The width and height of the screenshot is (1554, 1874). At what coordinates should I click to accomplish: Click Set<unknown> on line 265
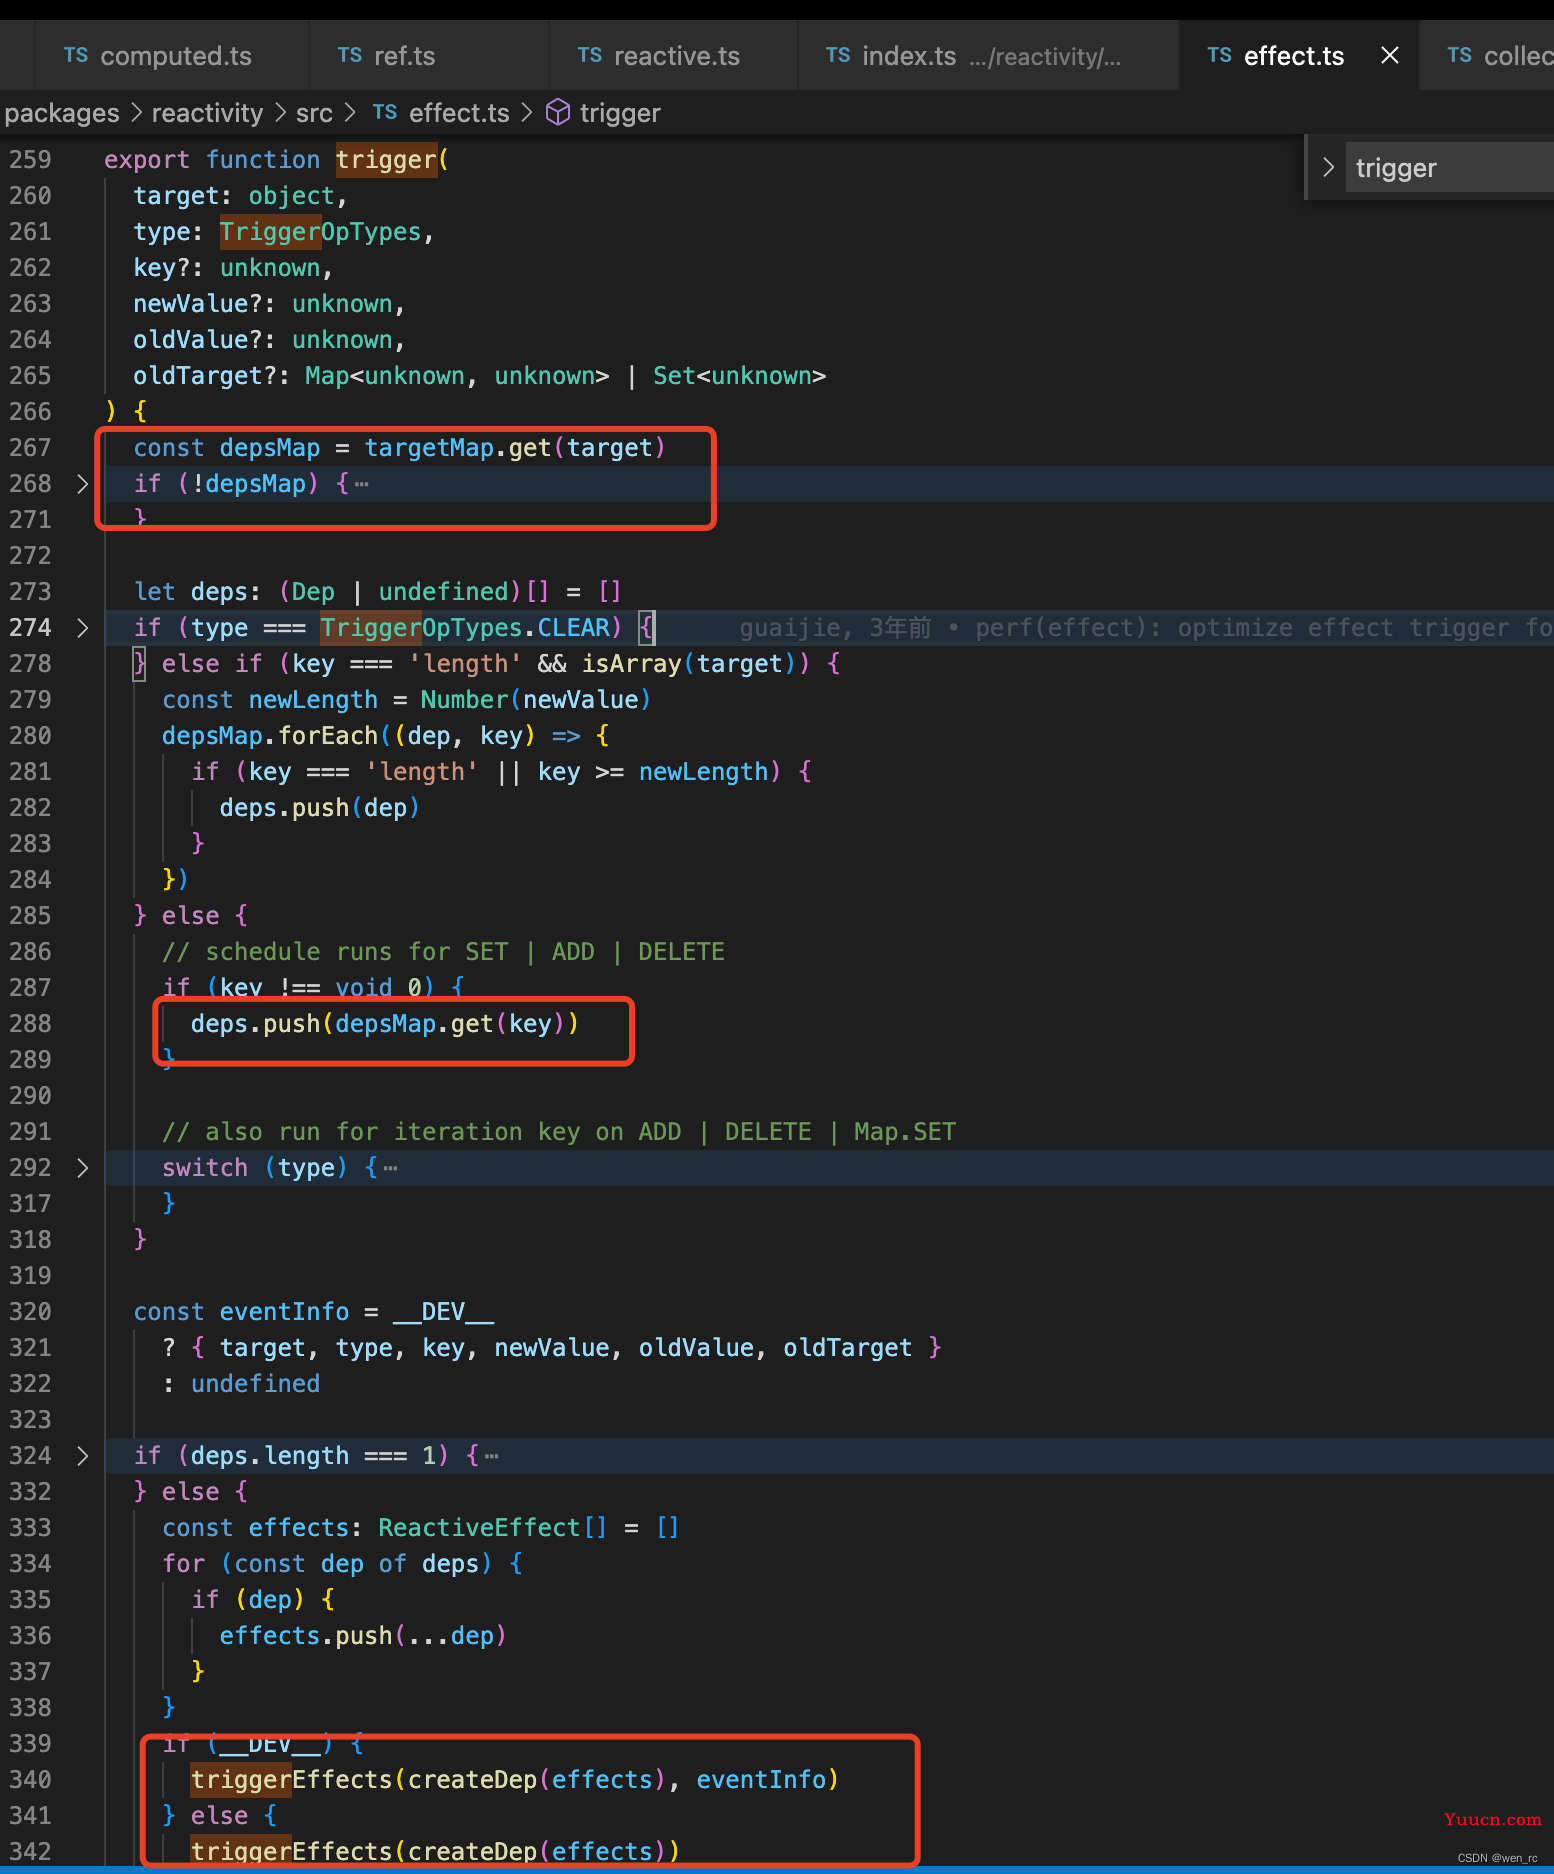point(739,376)
